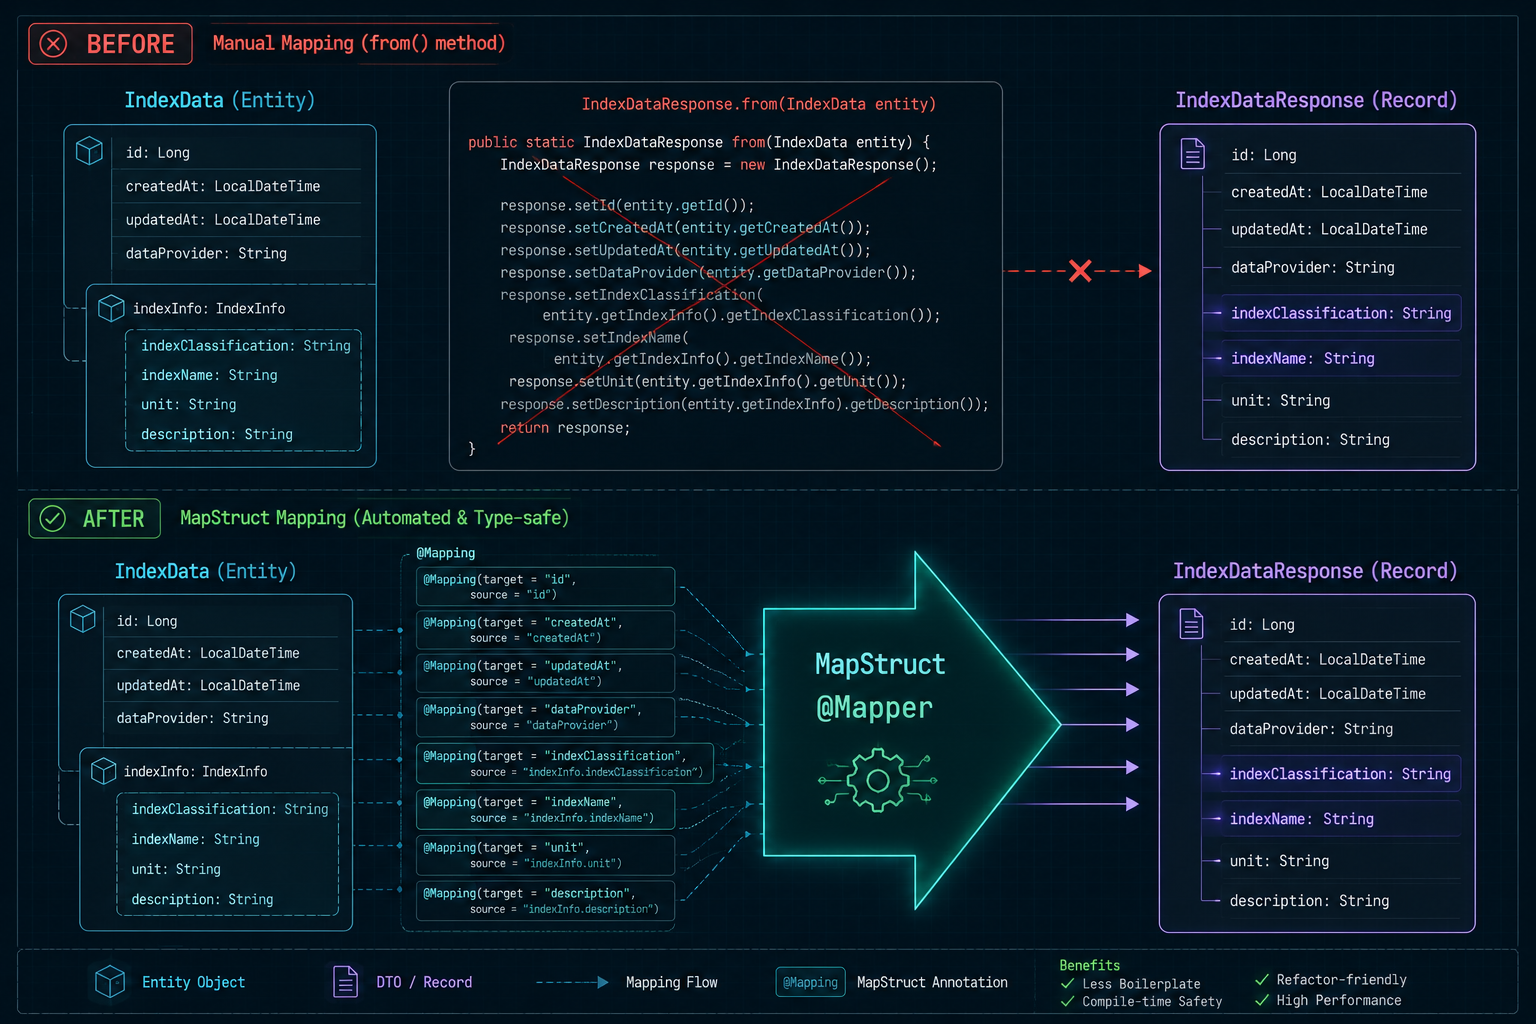The image size is (1536, 1024).
Task: Click the checkmark next to Refactor-friendly
Action: point(1262,980)
